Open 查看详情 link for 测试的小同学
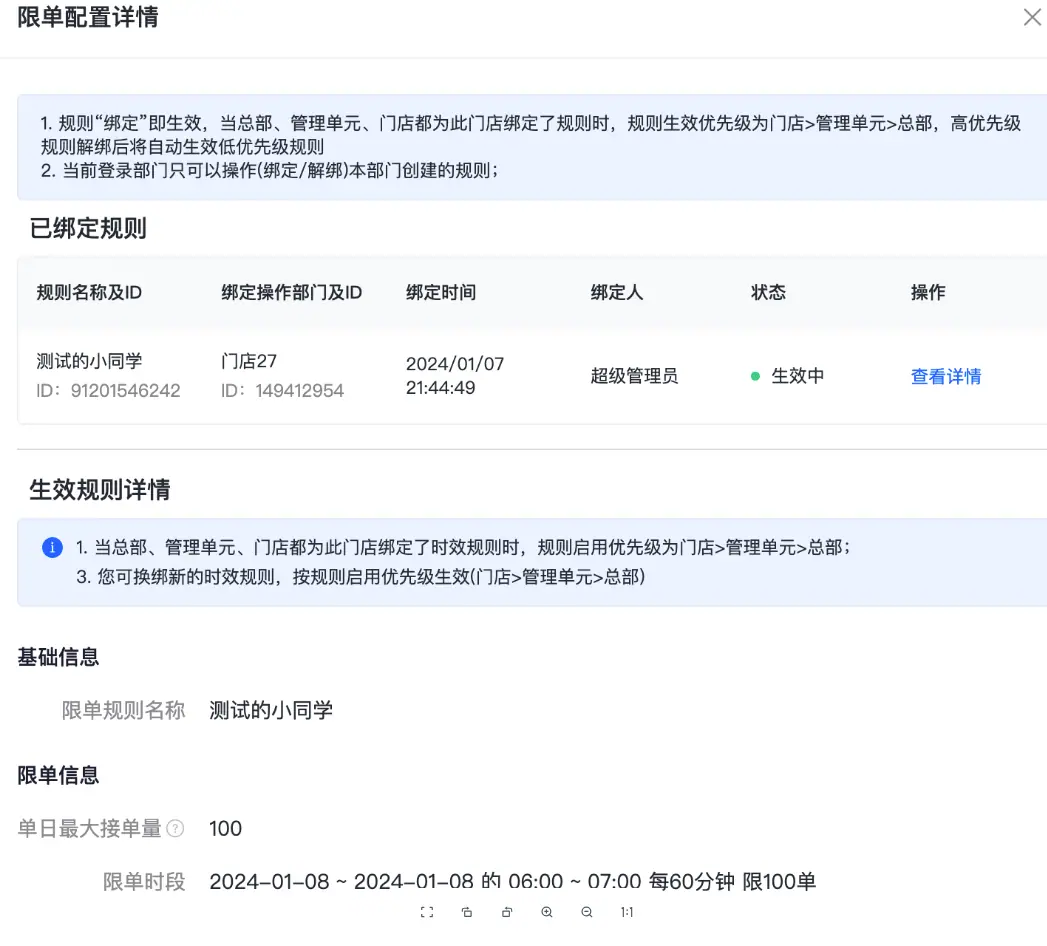Screen dimensions: 1047x946 (946, 377)
